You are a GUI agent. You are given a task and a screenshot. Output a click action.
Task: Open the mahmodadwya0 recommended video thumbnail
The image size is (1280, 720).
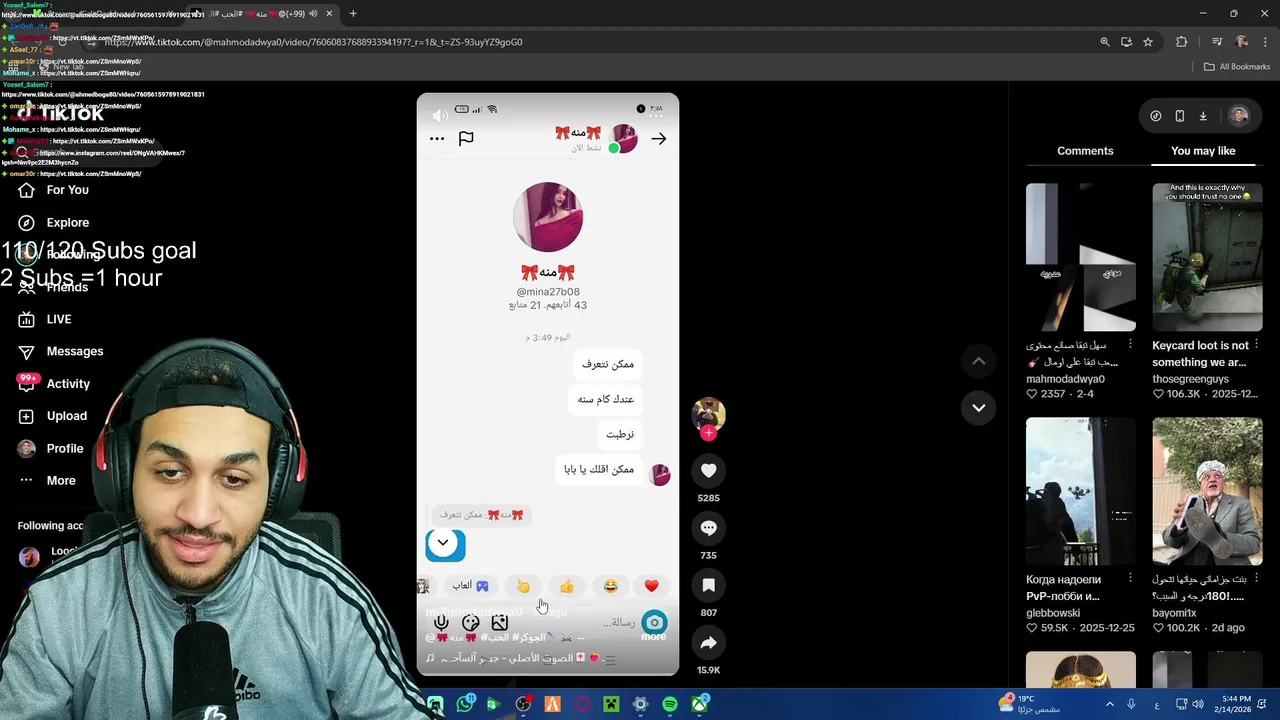tap(1081, 257)
